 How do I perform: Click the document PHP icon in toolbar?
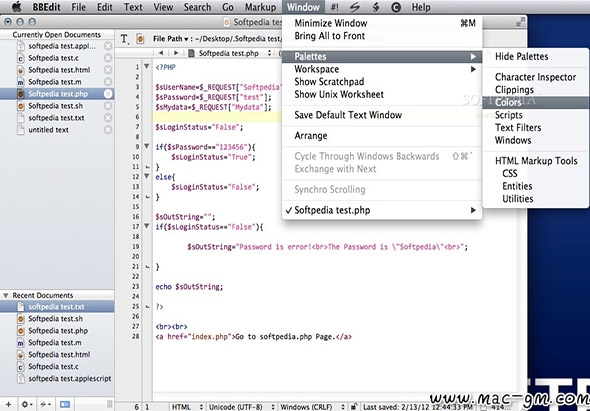[140, 39]
